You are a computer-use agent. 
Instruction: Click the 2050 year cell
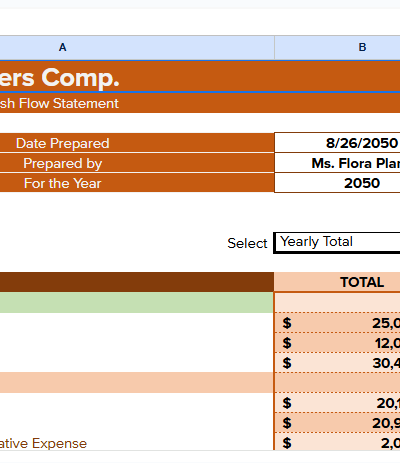click(x=337, y=183)
